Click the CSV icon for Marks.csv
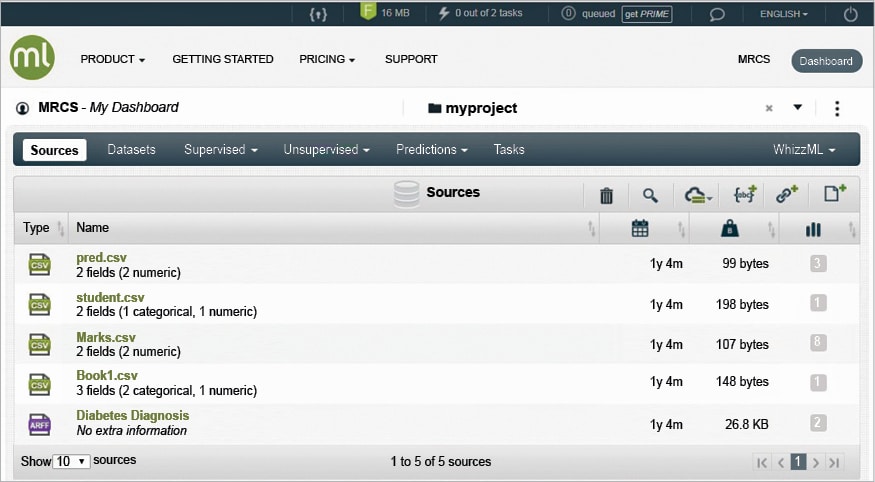 click(40, 345)
